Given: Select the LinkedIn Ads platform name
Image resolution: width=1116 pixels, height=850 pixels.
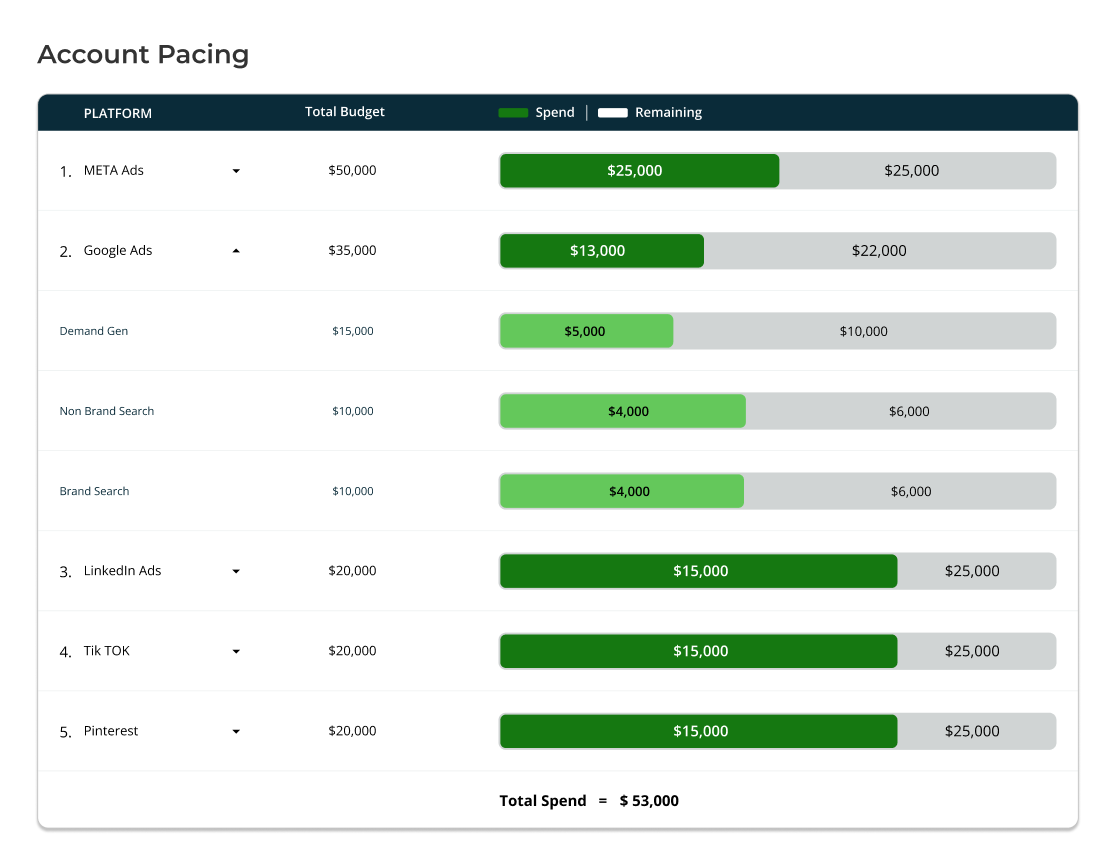Looking at the screenshot, I should click(x=122, y=571).
